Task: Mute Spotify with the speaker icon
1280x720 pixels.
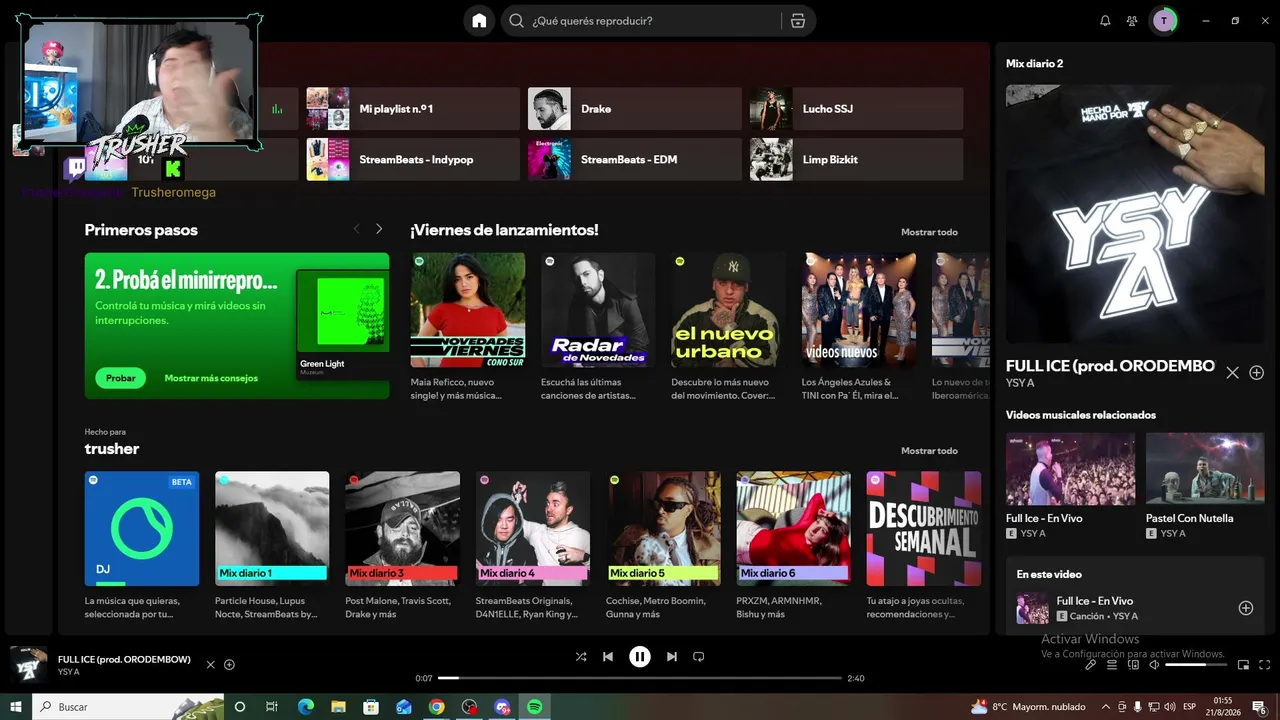Action: click(x=1154, y=665)
